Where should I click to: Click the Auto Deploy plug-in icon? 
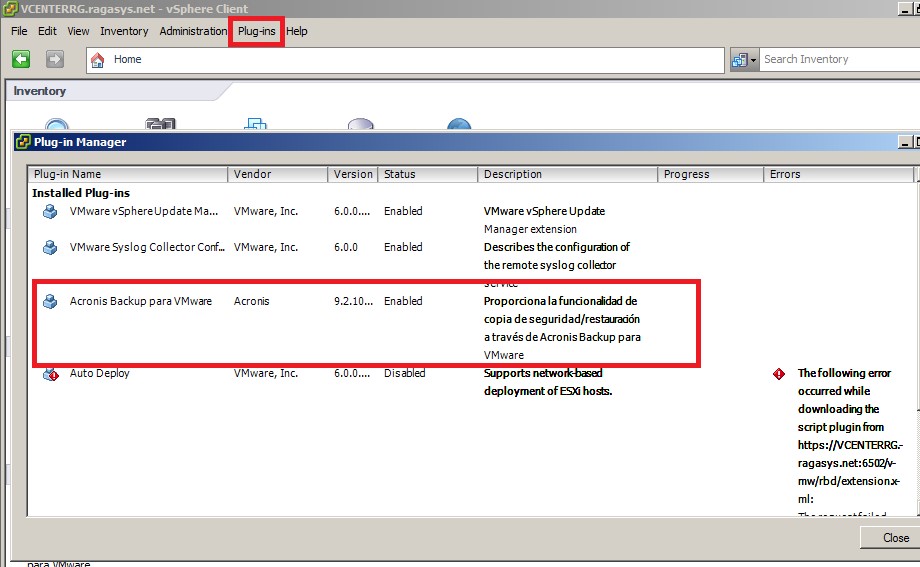tap(50, 374)
